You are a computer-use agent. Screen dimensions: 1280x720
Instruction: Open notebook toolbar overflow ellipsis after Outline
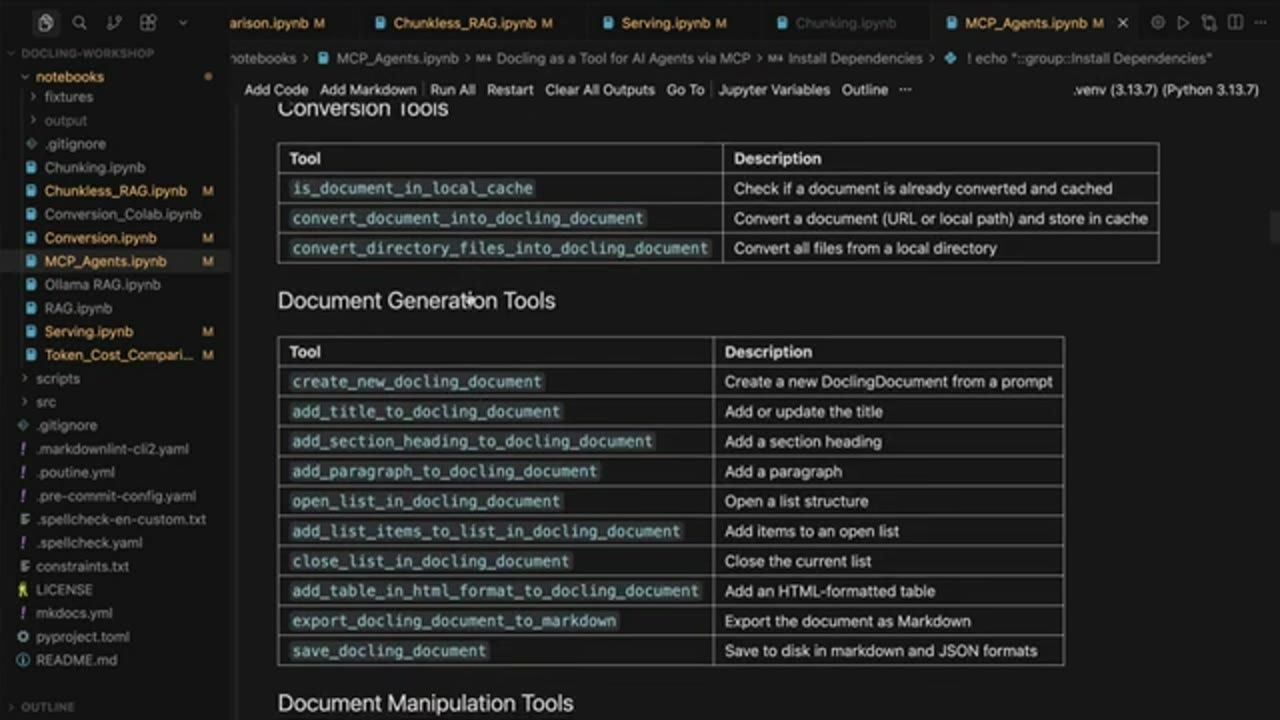point(905,89)
